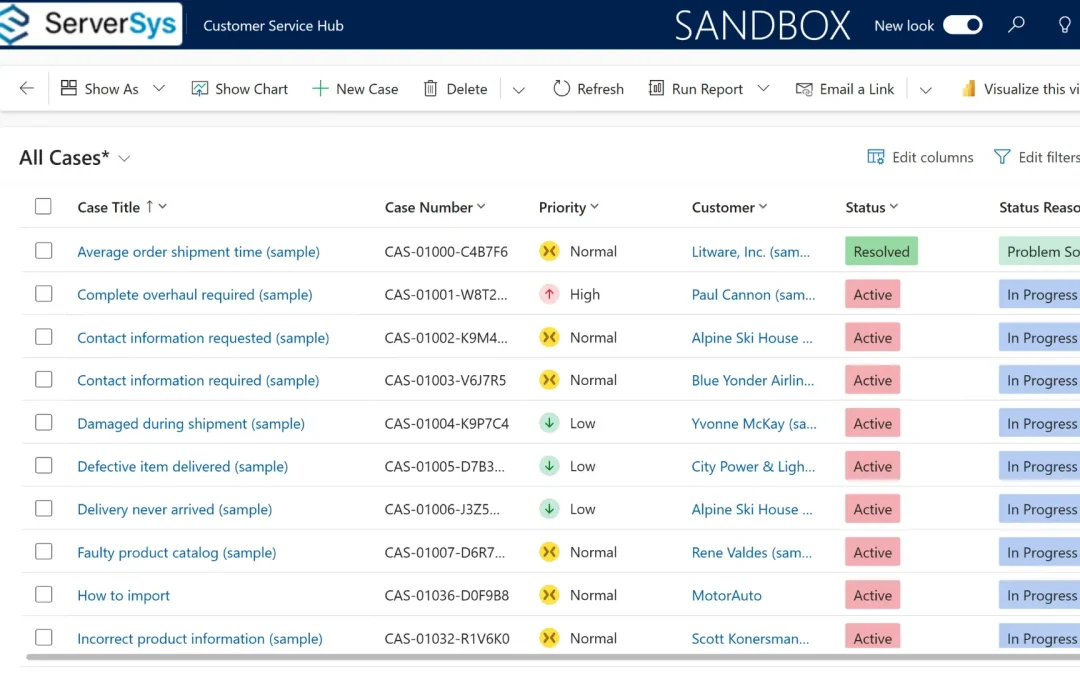Image resolution: width=1080 pixels, height=675 pixels.
Task: Open customer Blue Yonder Airlines
Action: click(x=753, y=381)
